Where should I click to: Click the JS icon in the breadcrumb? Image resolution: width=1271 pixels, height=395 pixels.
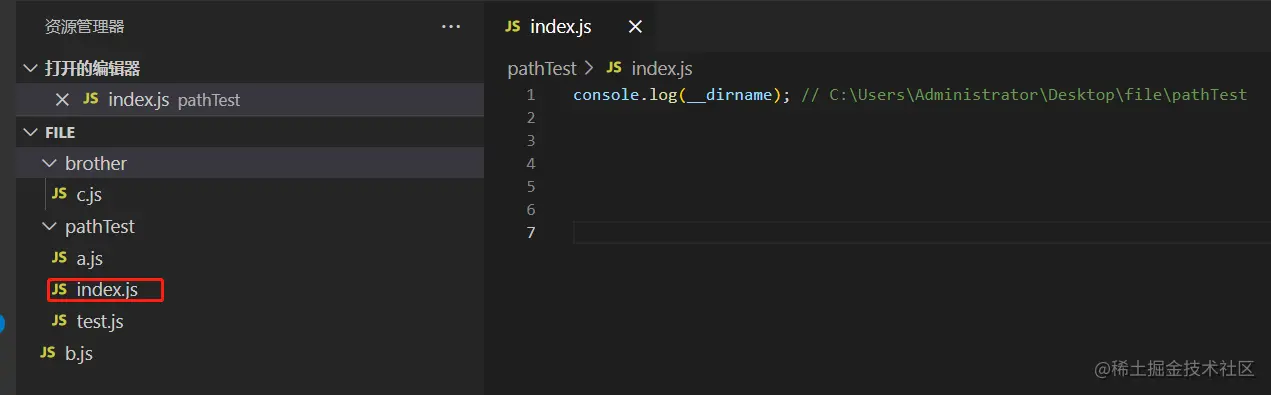[614, 68]
